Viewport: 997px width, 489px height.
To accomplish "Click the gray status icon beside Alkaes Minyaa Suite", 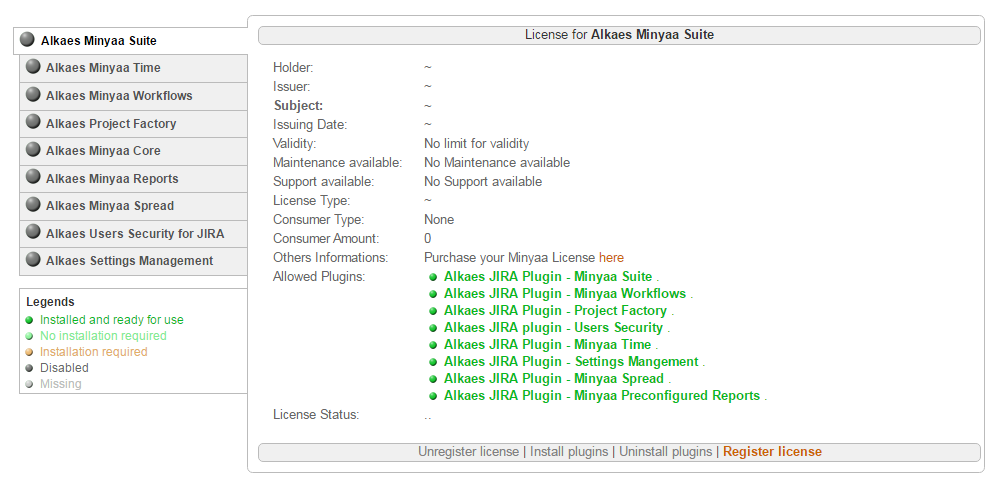I will (27, 40).
